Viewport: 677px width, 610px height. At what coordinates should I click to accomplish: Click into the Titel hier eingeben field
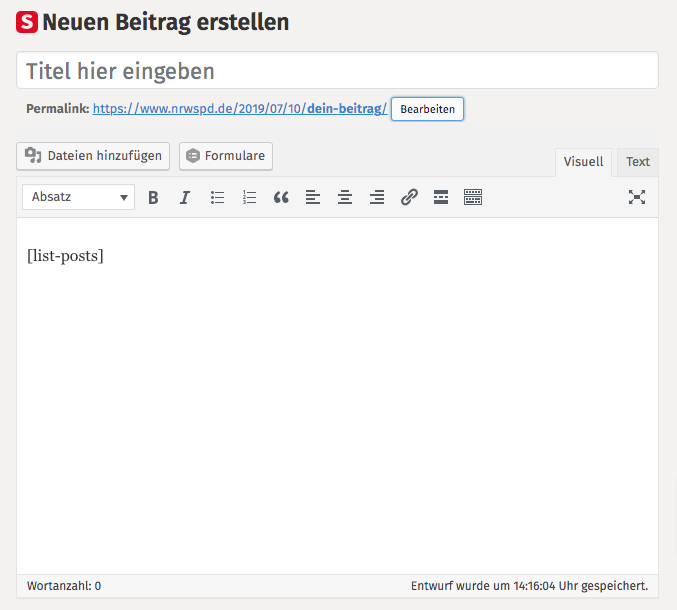pyautogui.click(x=337, y=71)
